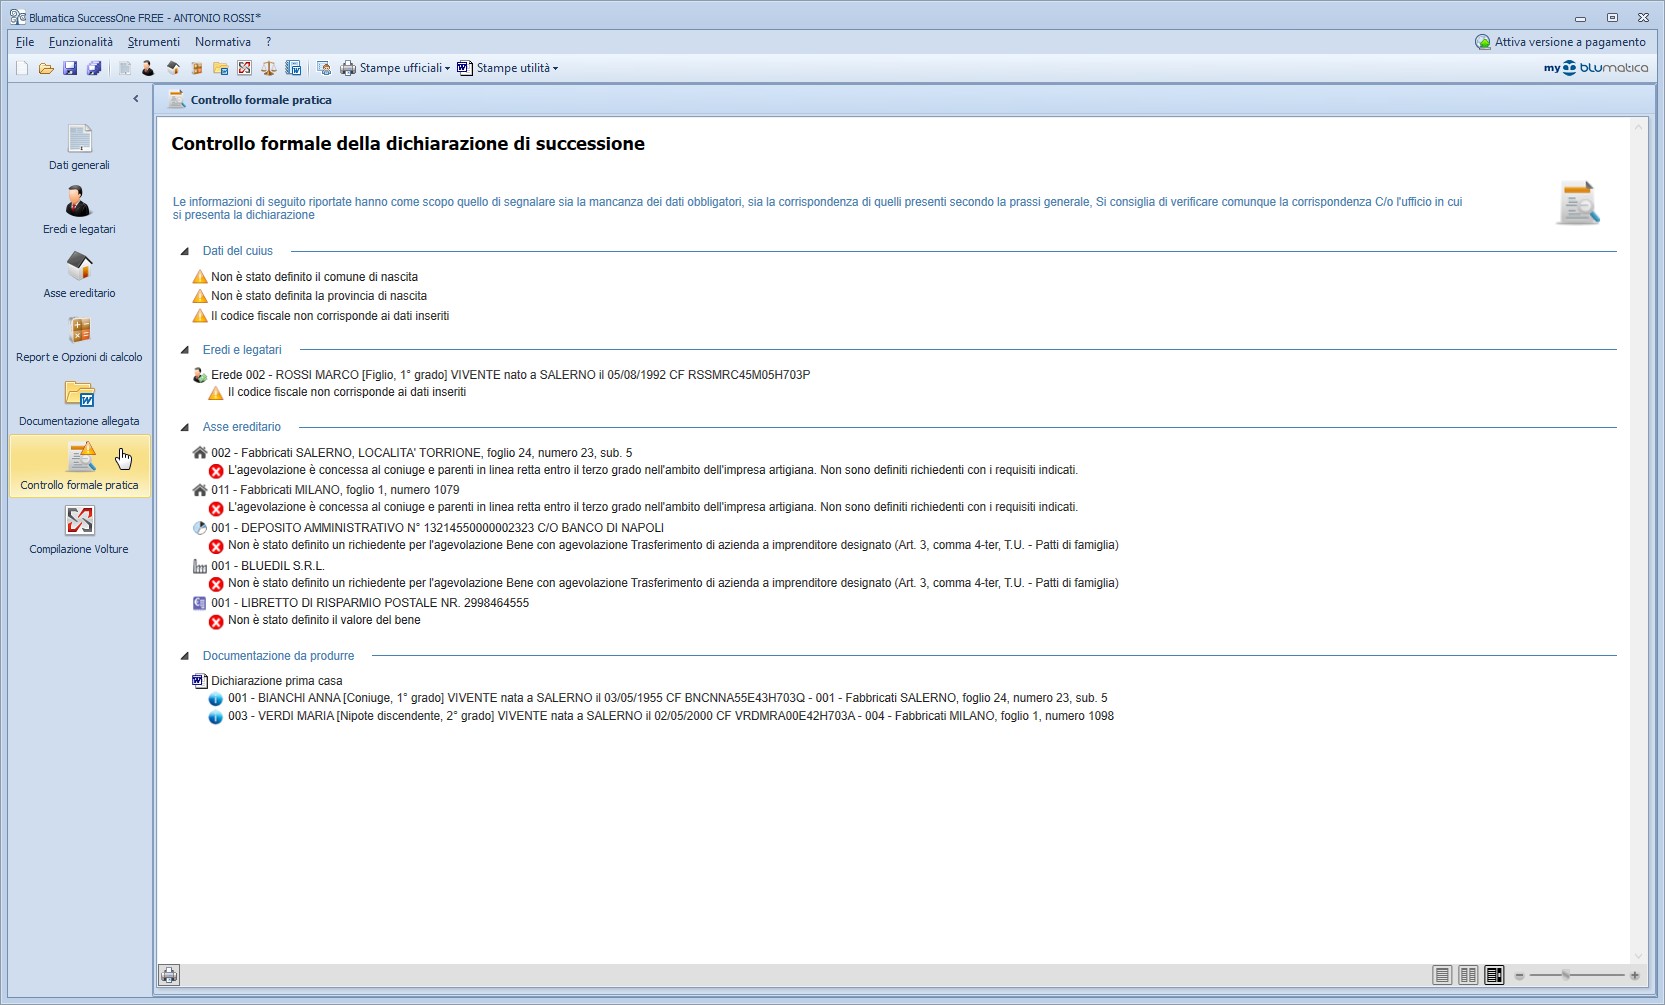The image size is (1665, 1005).
Task: Open the Dati generali section in sidebar
Action: 79,147
